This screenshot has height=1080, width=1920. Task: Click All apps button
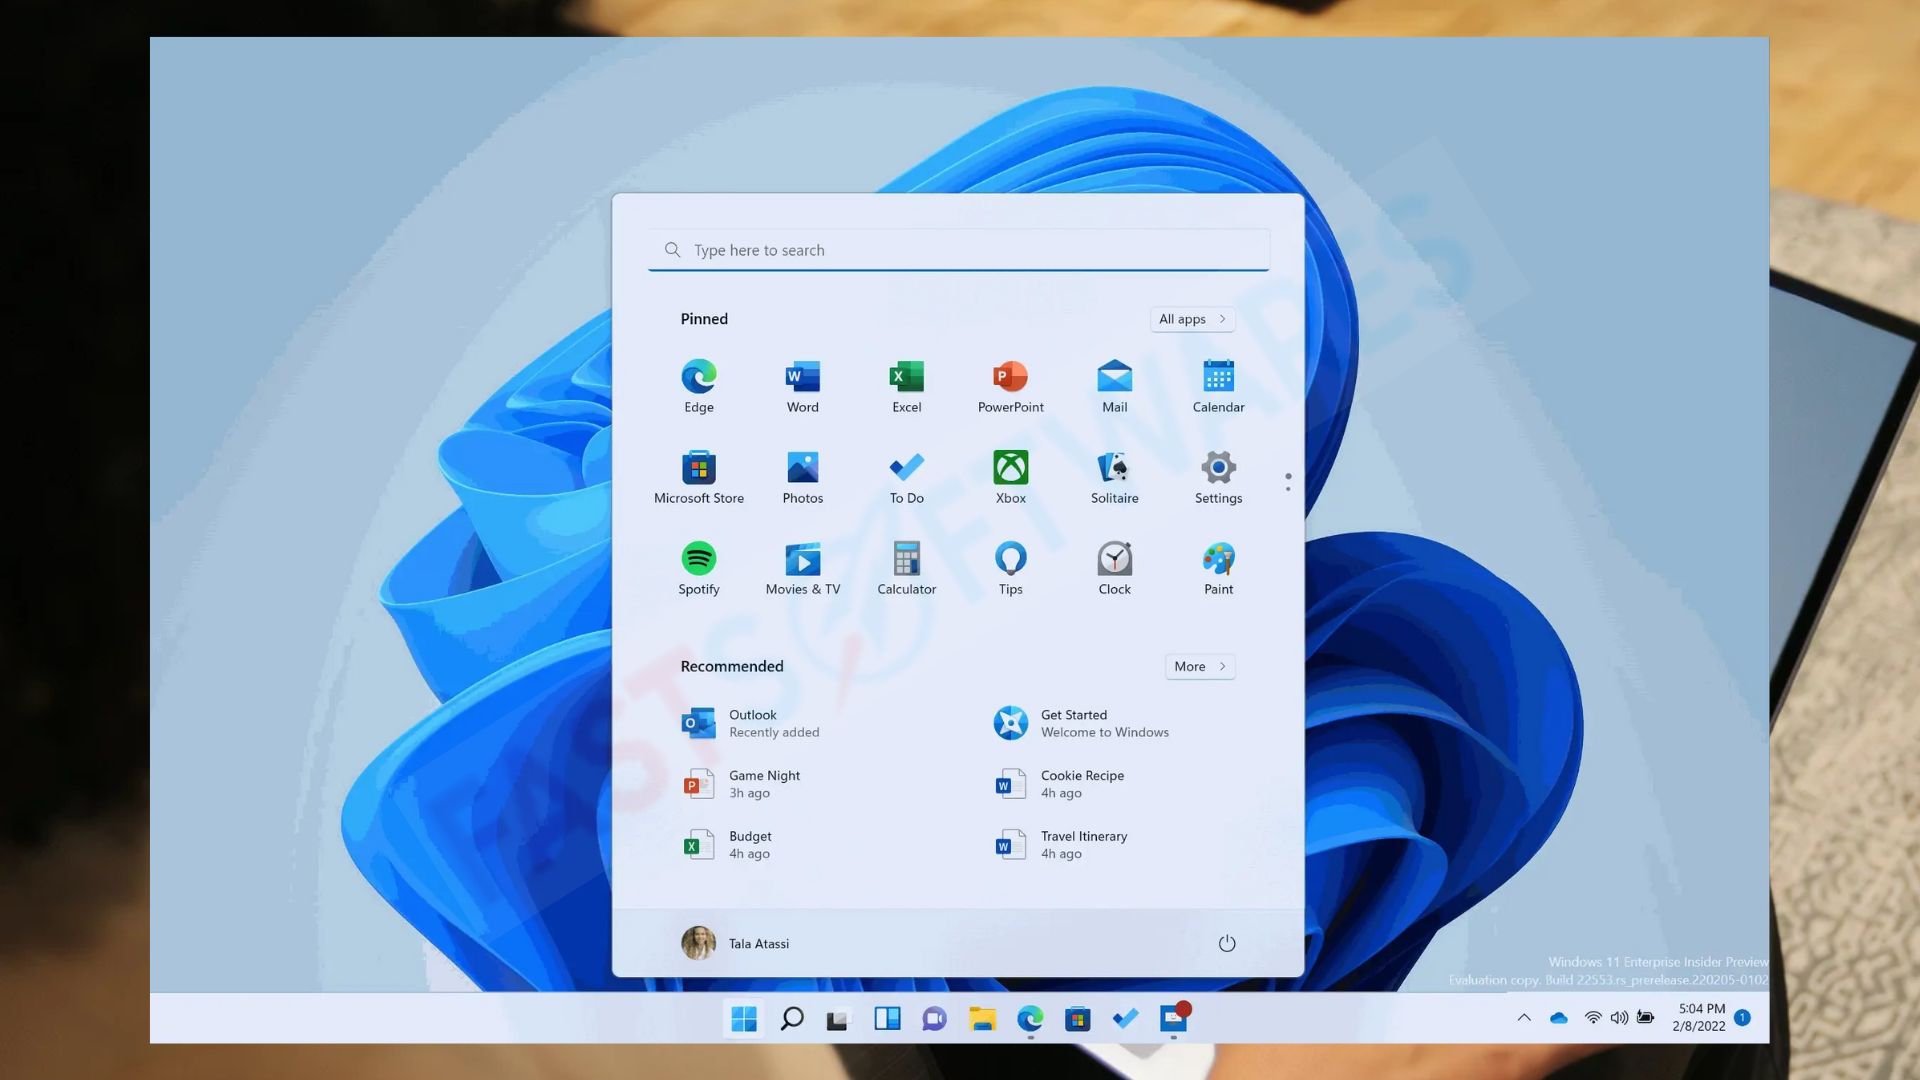tap(1192, 319)
